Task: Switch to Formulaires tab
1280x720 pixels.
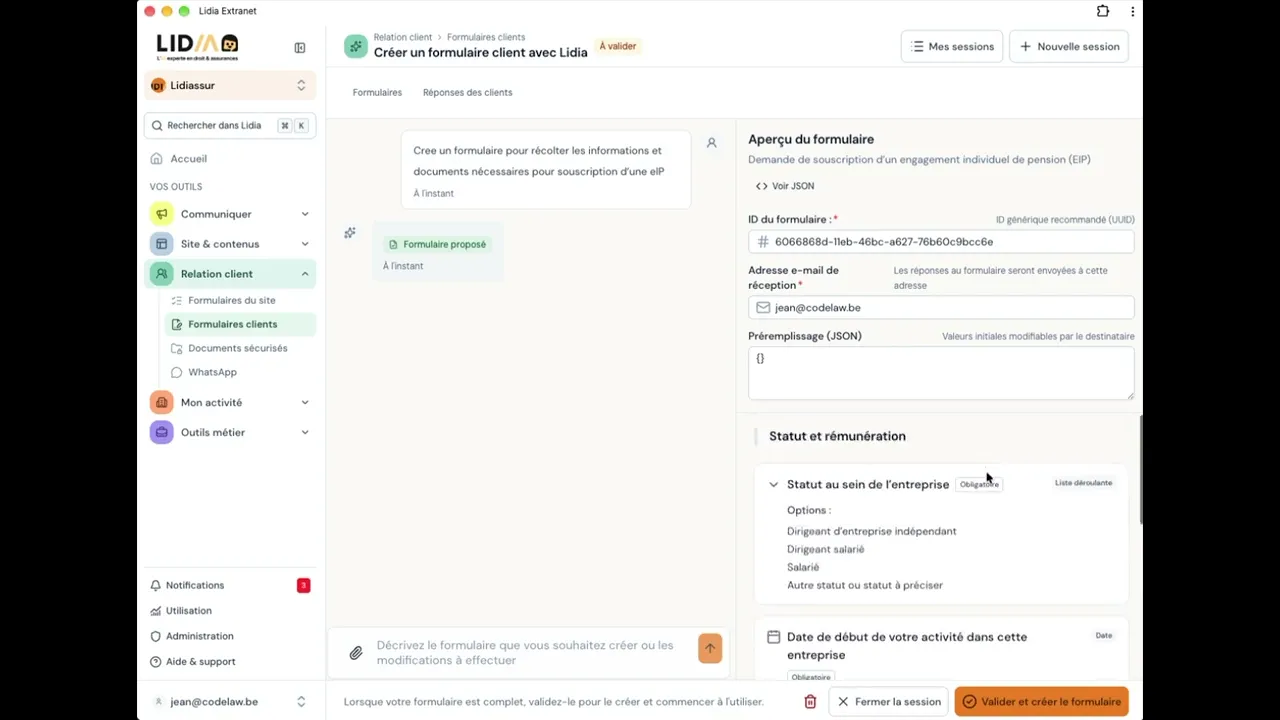Action: point(377,92)
